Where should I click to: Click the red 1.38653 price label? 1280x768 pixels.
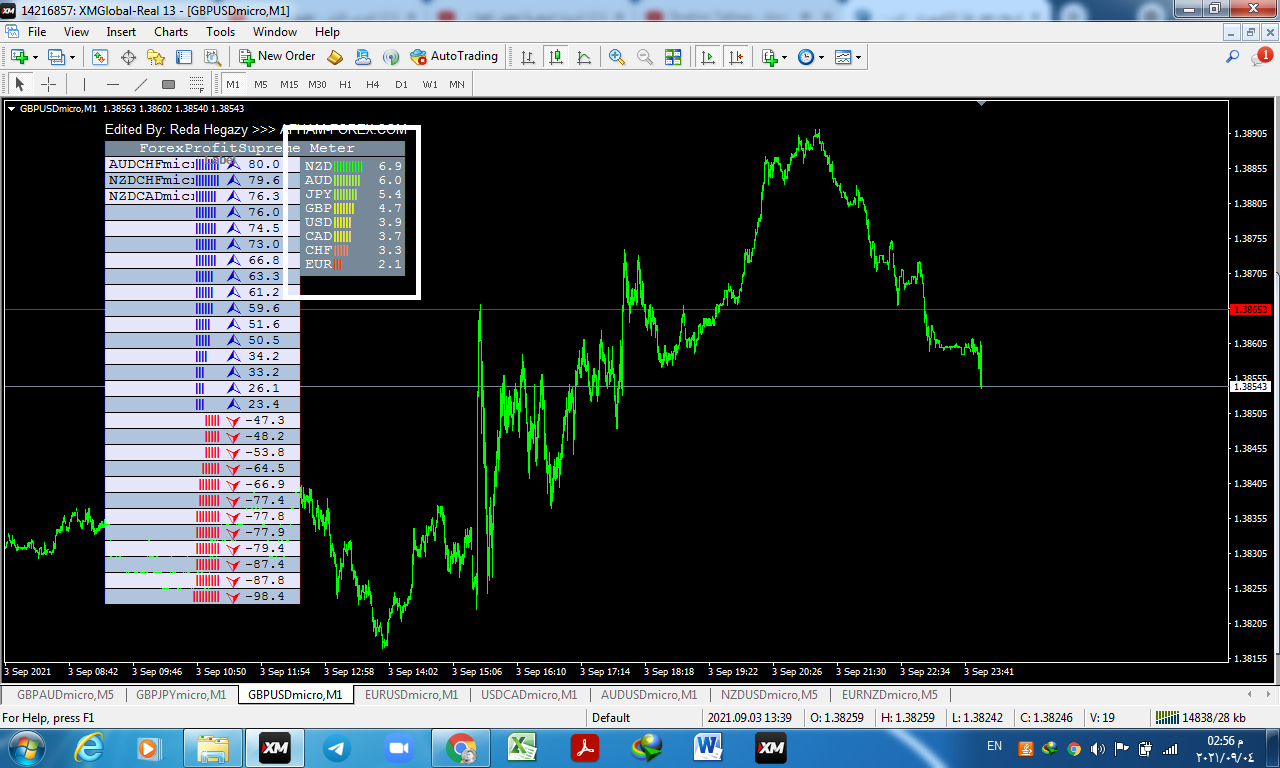1251,310
